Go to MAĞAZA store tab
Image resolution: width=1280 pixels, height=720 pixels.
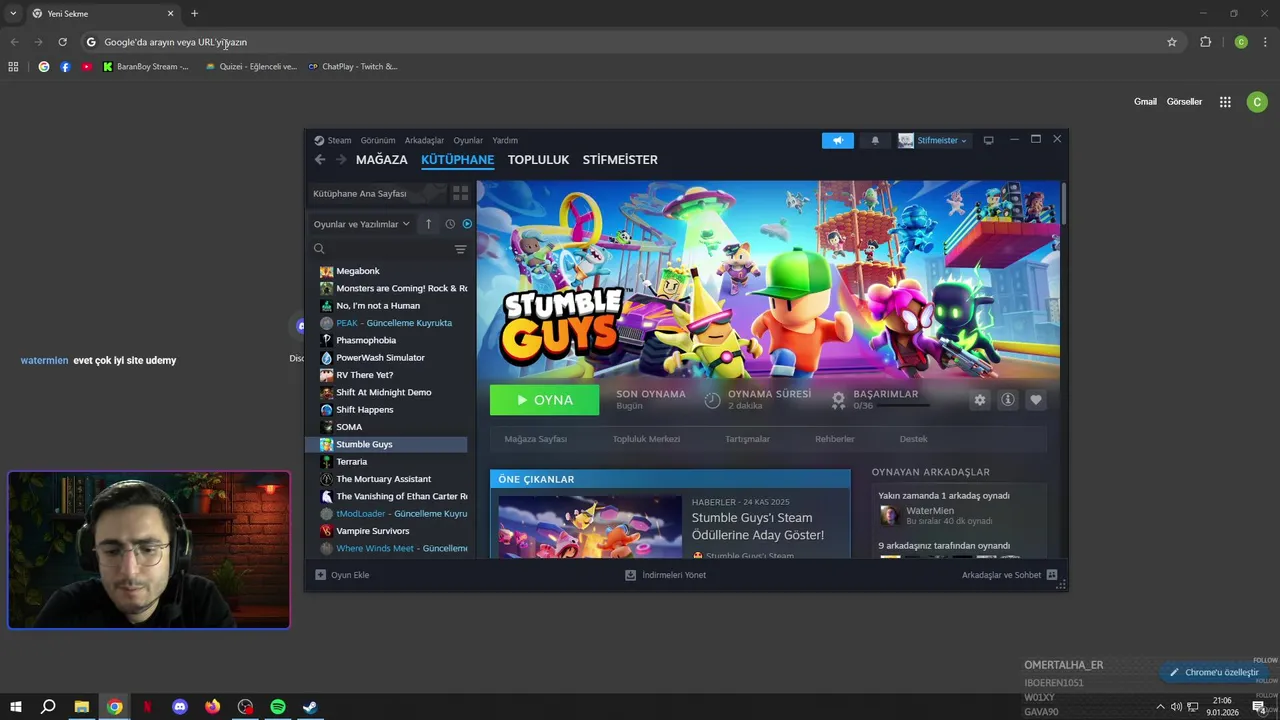[x=382, y=159]
